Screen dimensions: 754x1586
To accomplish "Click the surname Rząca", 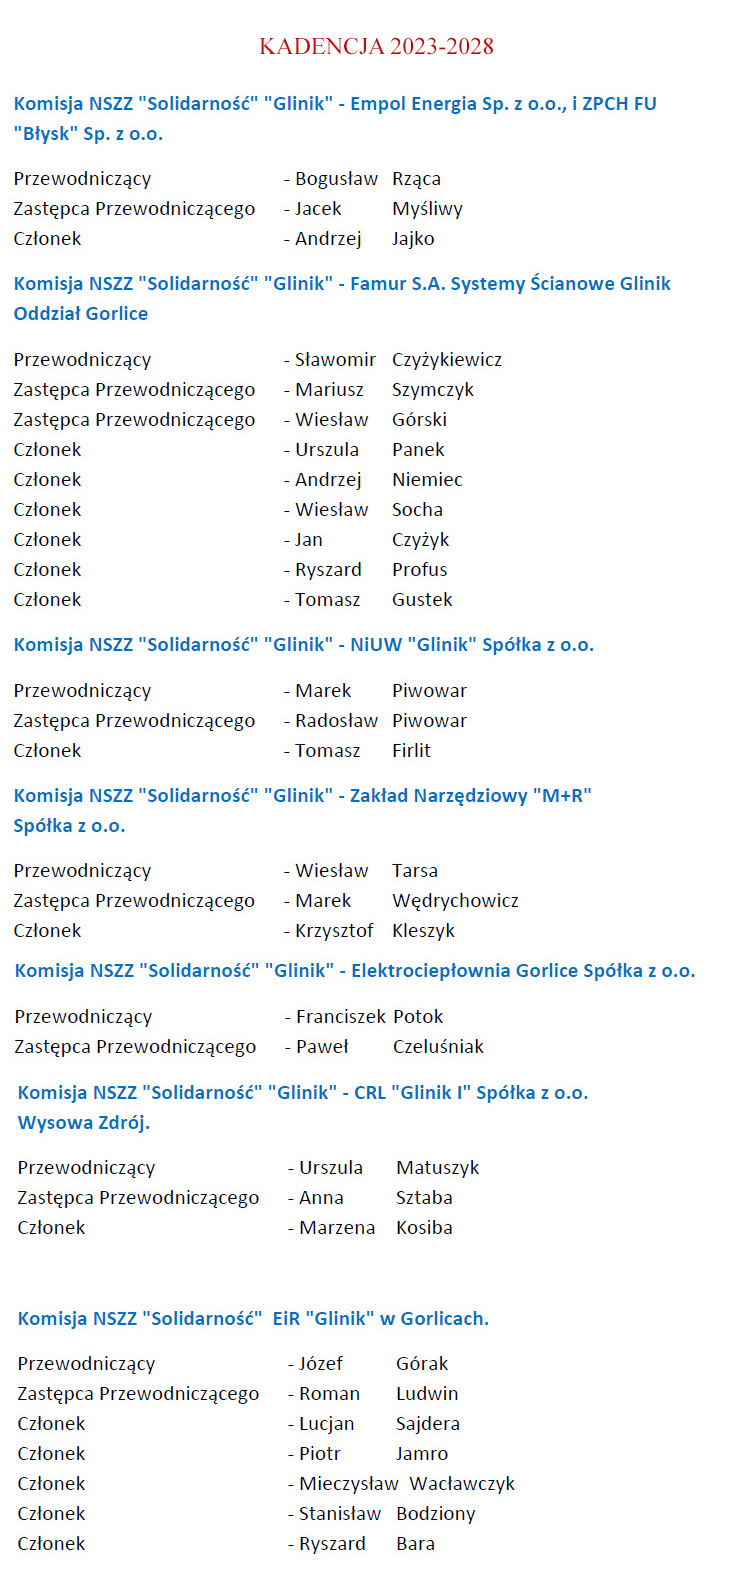I will tap(416, 179).
